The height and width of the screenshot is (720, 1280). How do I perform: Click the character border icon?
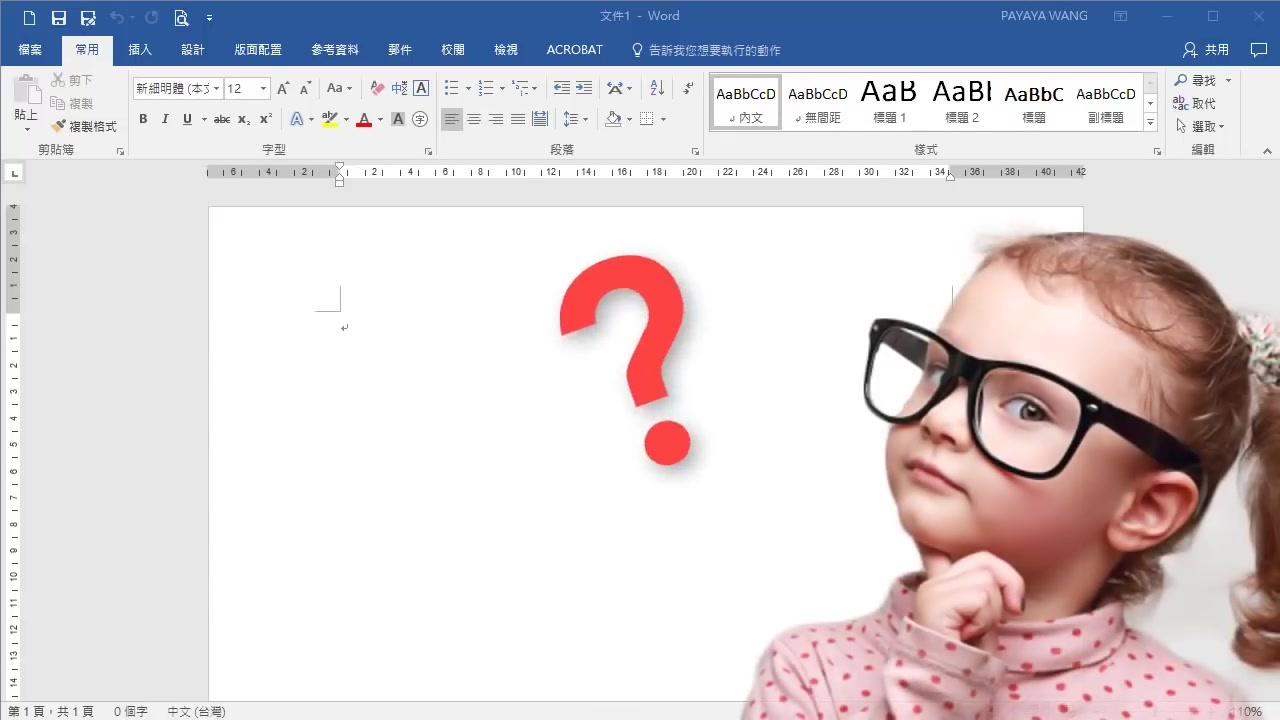pyautogui.click(x=421, y=88)
